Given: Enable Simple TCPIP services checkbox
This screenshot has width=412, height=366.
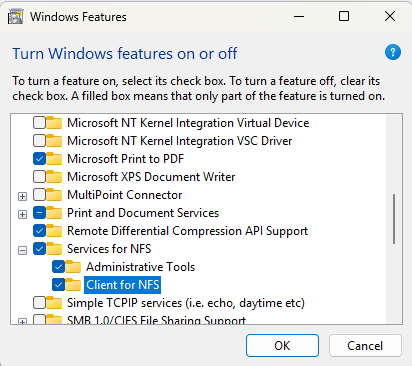Looking at the screenshot, I should (39, 303).
